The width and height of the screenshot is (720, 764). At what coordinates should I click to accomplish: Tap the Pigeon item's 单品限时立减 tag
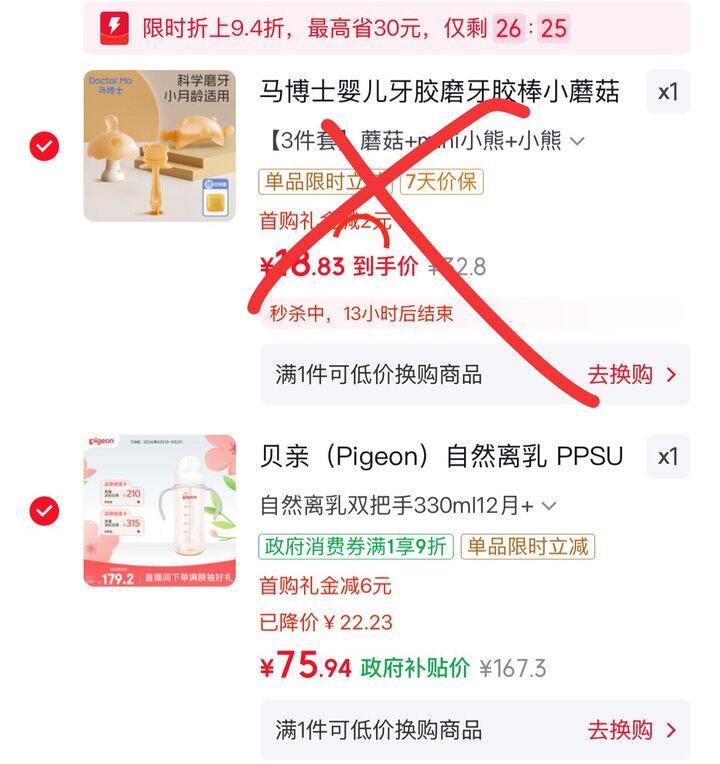tap(528, 546)
